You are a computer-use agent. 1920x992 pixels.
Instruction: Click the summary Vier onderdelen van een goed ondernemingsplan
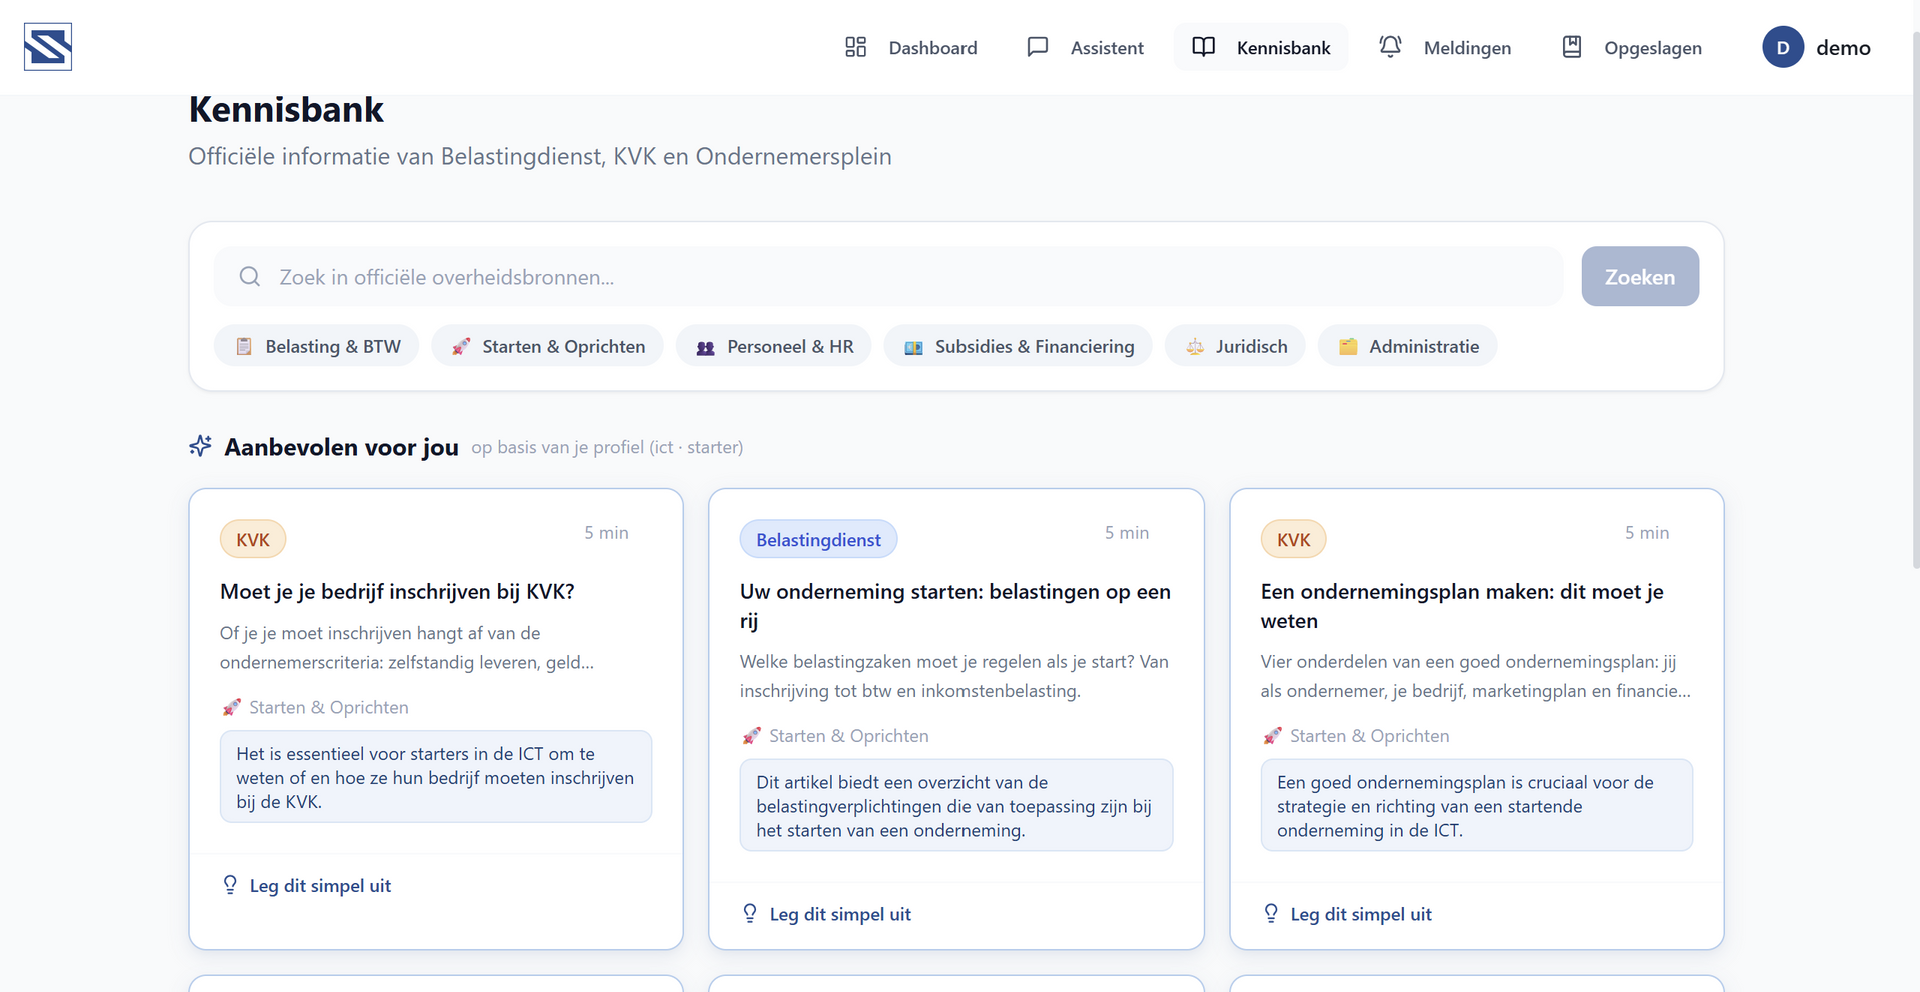pyautogui.click(x=1476, y=676)
